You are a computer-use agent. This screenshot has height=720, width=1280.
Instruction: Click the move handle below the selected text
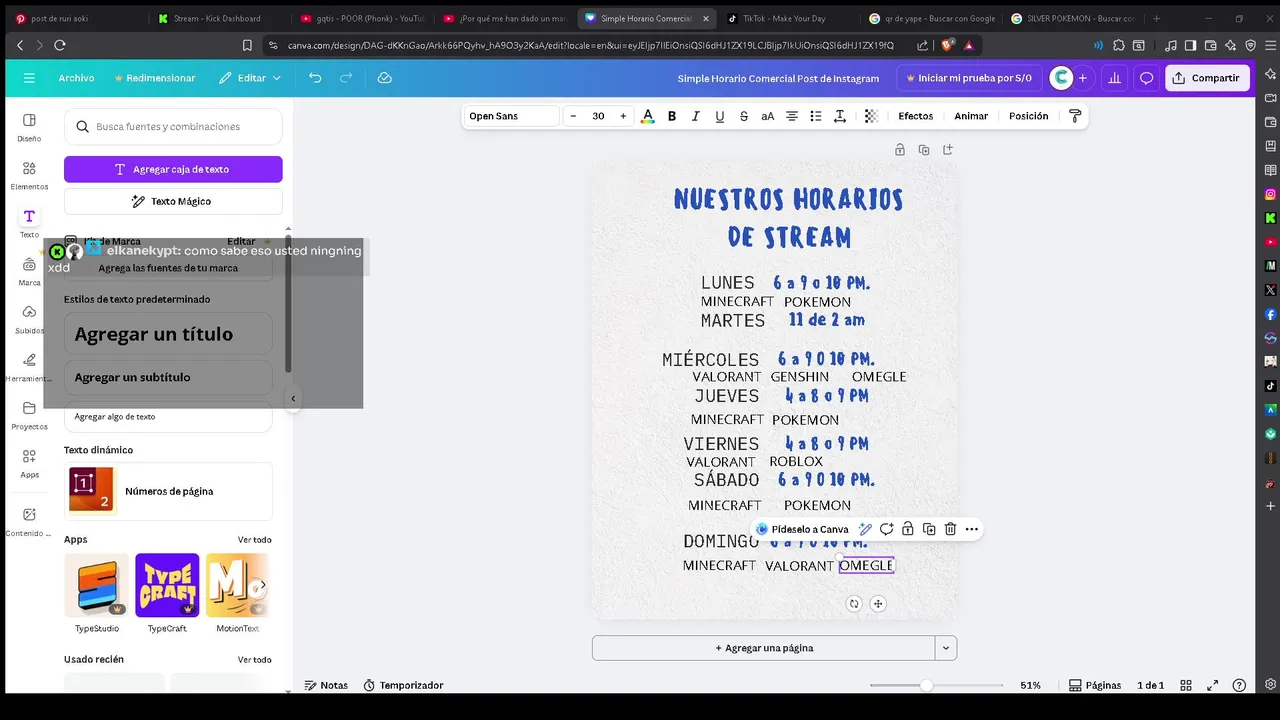pos(878,604)
